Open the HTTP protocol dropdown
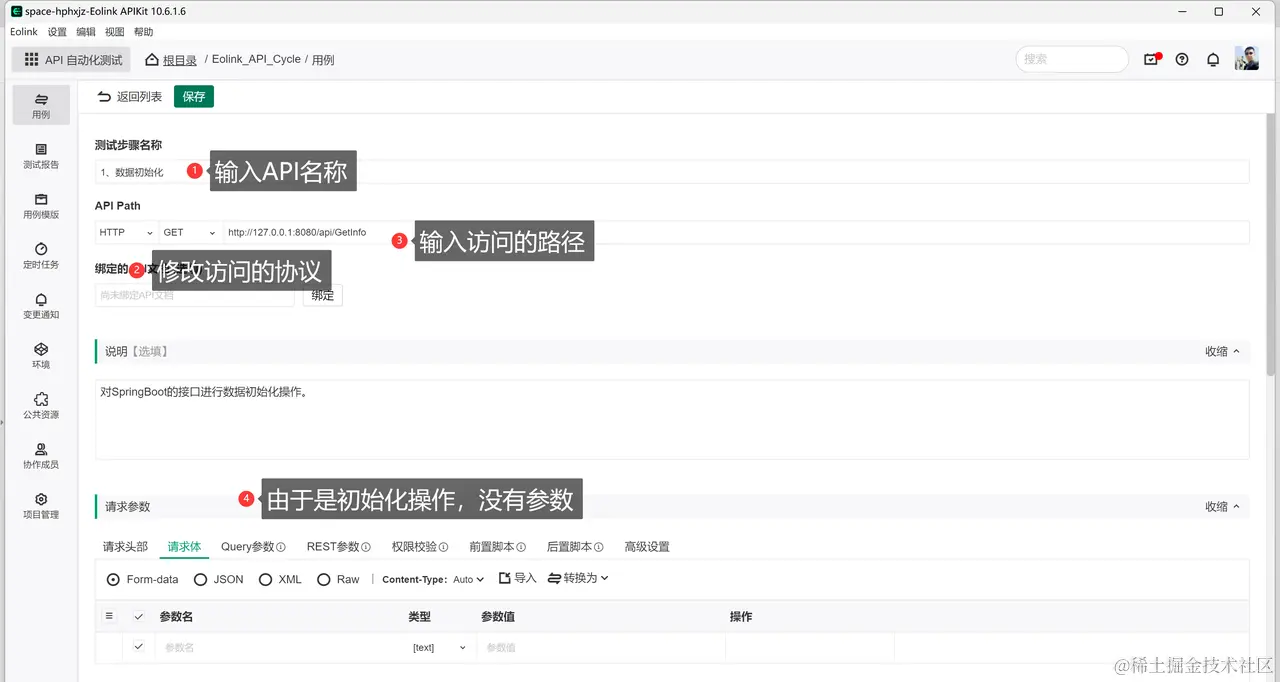This screenshot has width=1280, height=682. (x=126, y=232)
